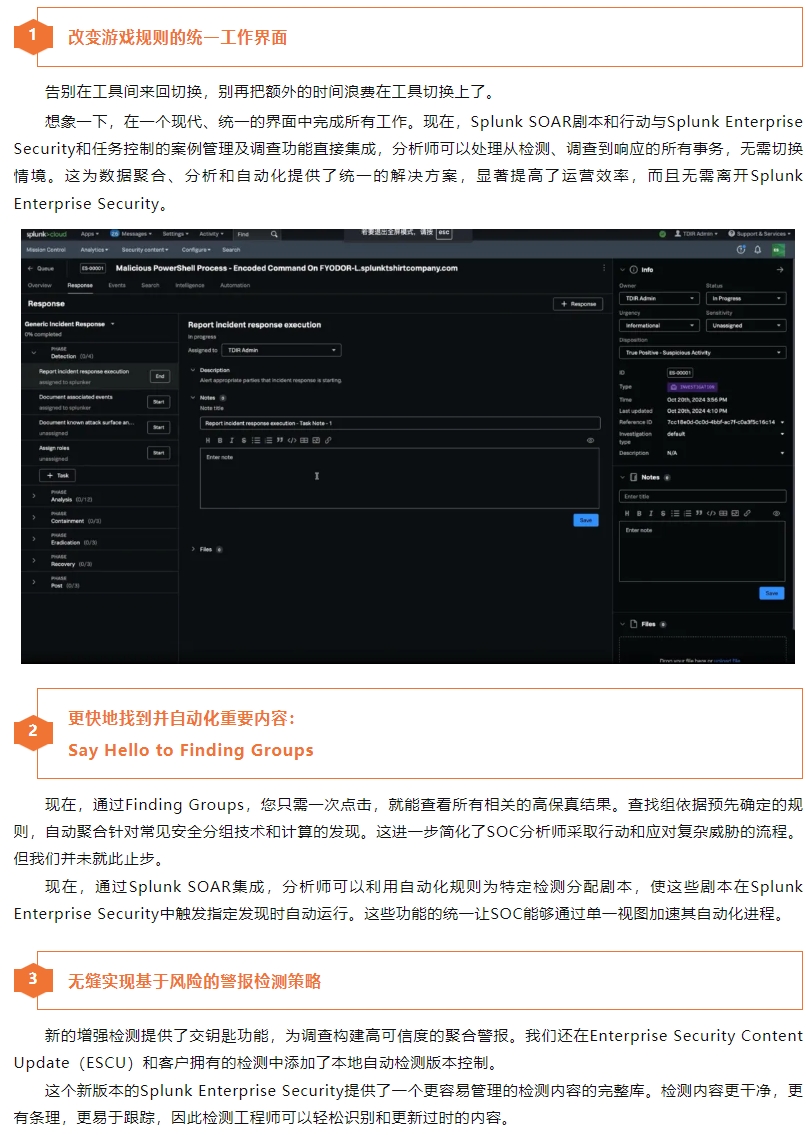This screenshot has height=1135, width=806.
Task: Click the timer icon beside the bell
Action: [741, 249]
